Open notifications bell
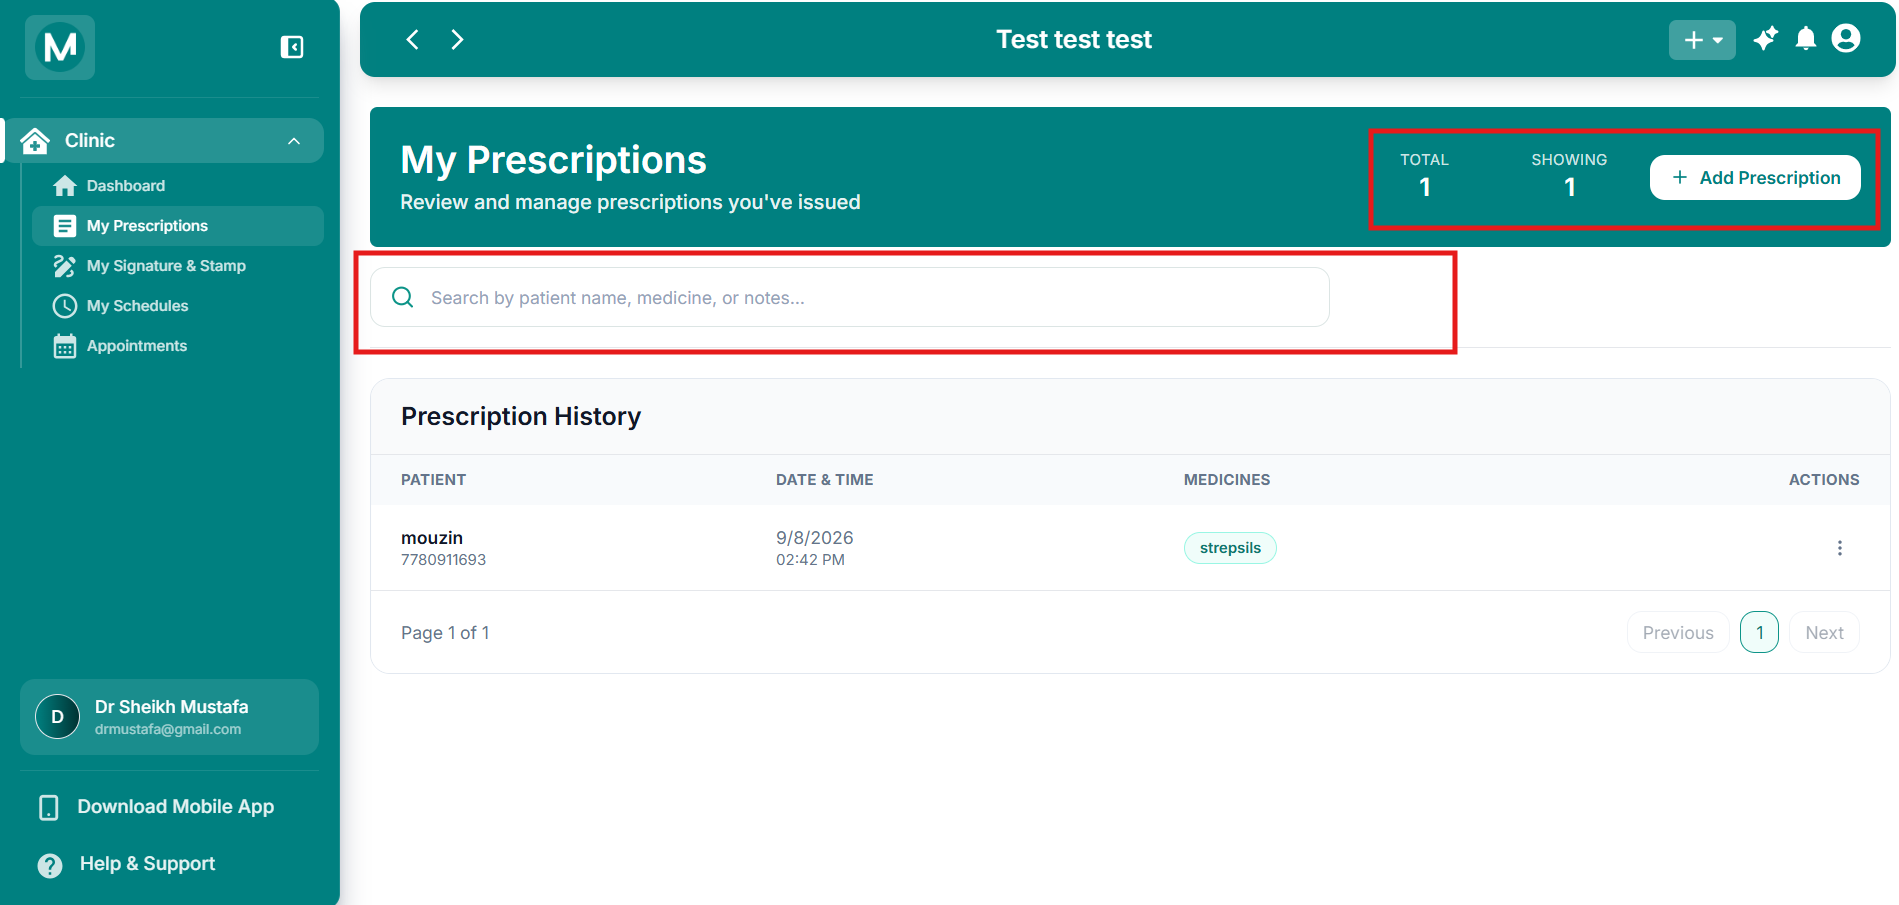The height and width of the screenshot is (905, 1899). click(1806, 39)
